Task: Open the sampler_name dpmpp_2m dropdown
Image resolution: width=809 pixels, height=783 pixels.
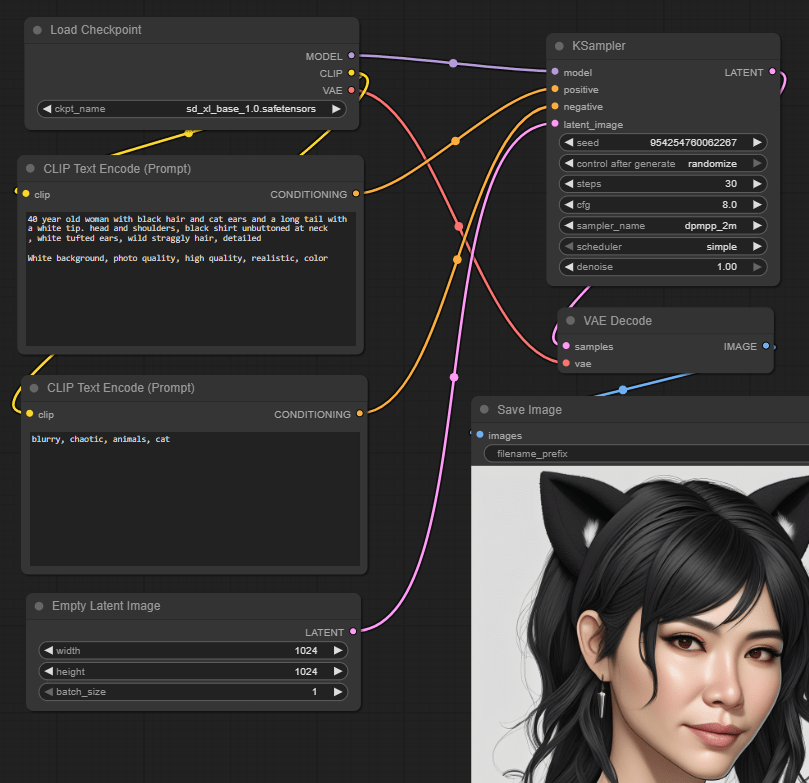Action: tap(663, 226)
